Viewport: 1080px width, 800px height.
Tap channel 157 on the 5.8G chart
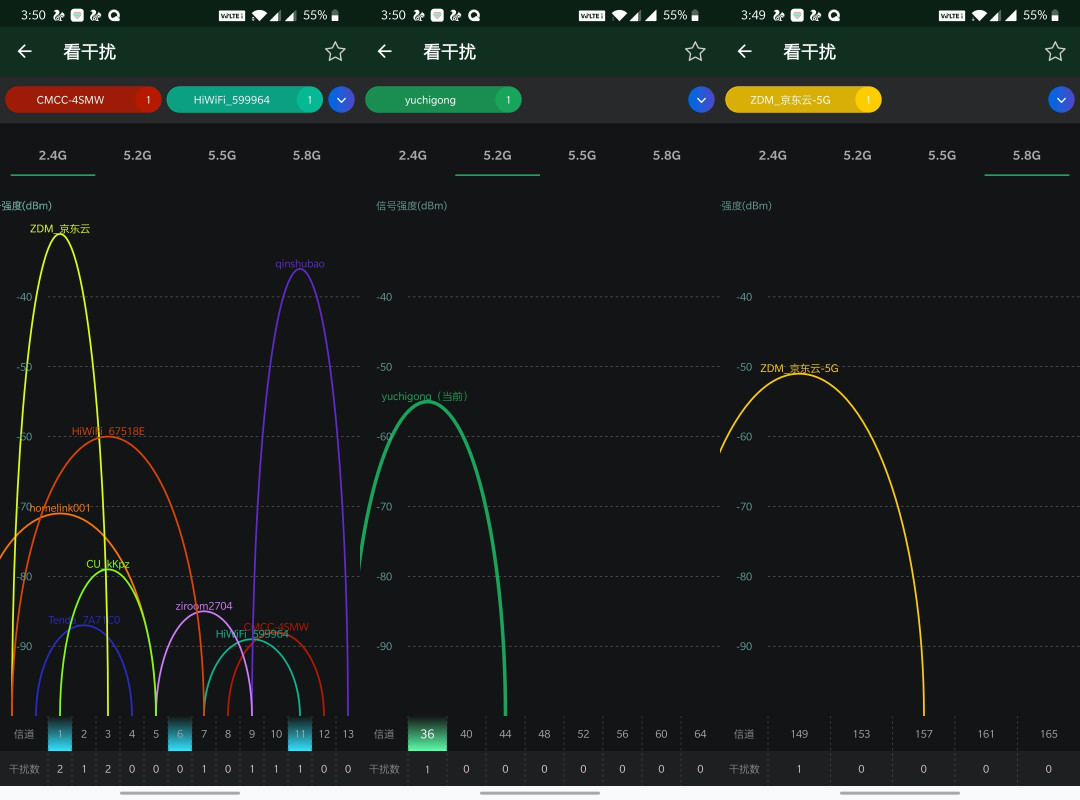(924, 734)
